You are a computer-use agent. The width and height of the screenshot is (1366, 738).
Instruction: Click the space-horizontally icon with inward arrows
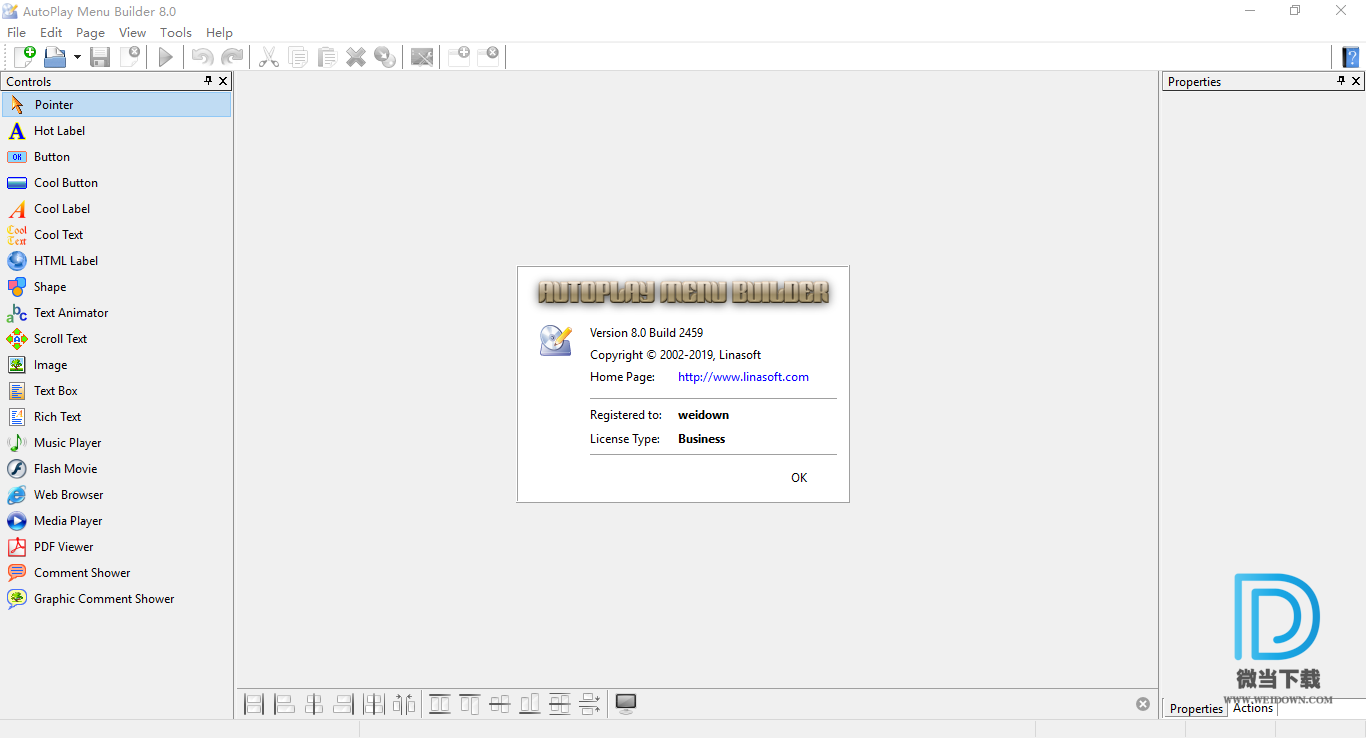(x=404, y=704)
